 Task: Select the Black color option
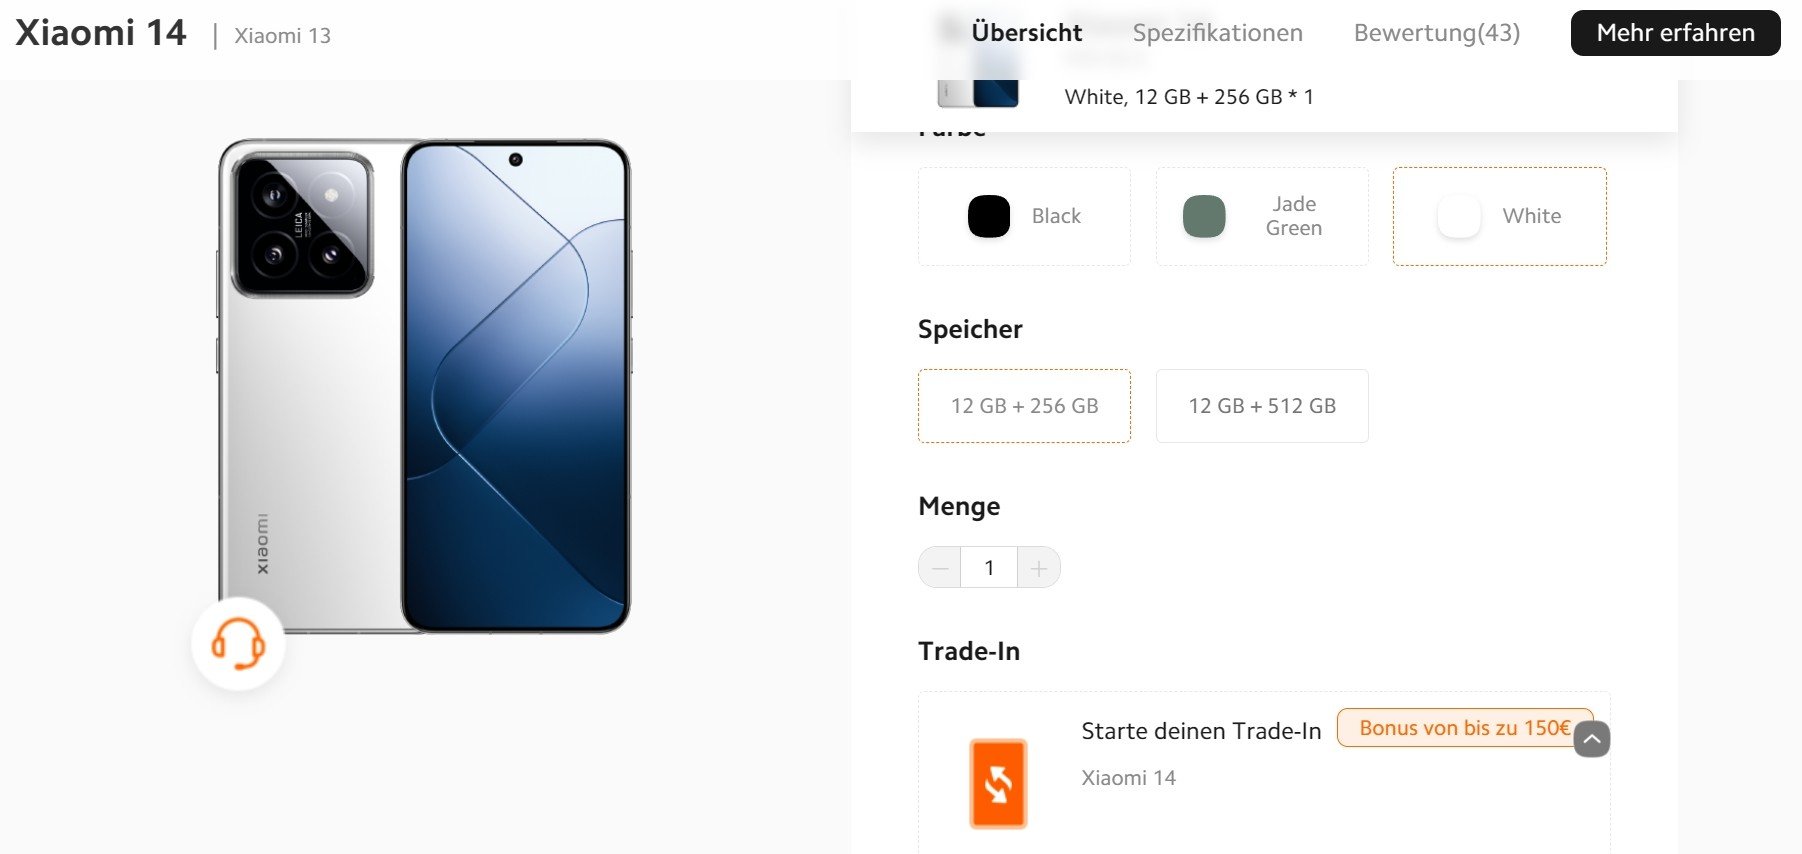click(x=1024, y=216)
